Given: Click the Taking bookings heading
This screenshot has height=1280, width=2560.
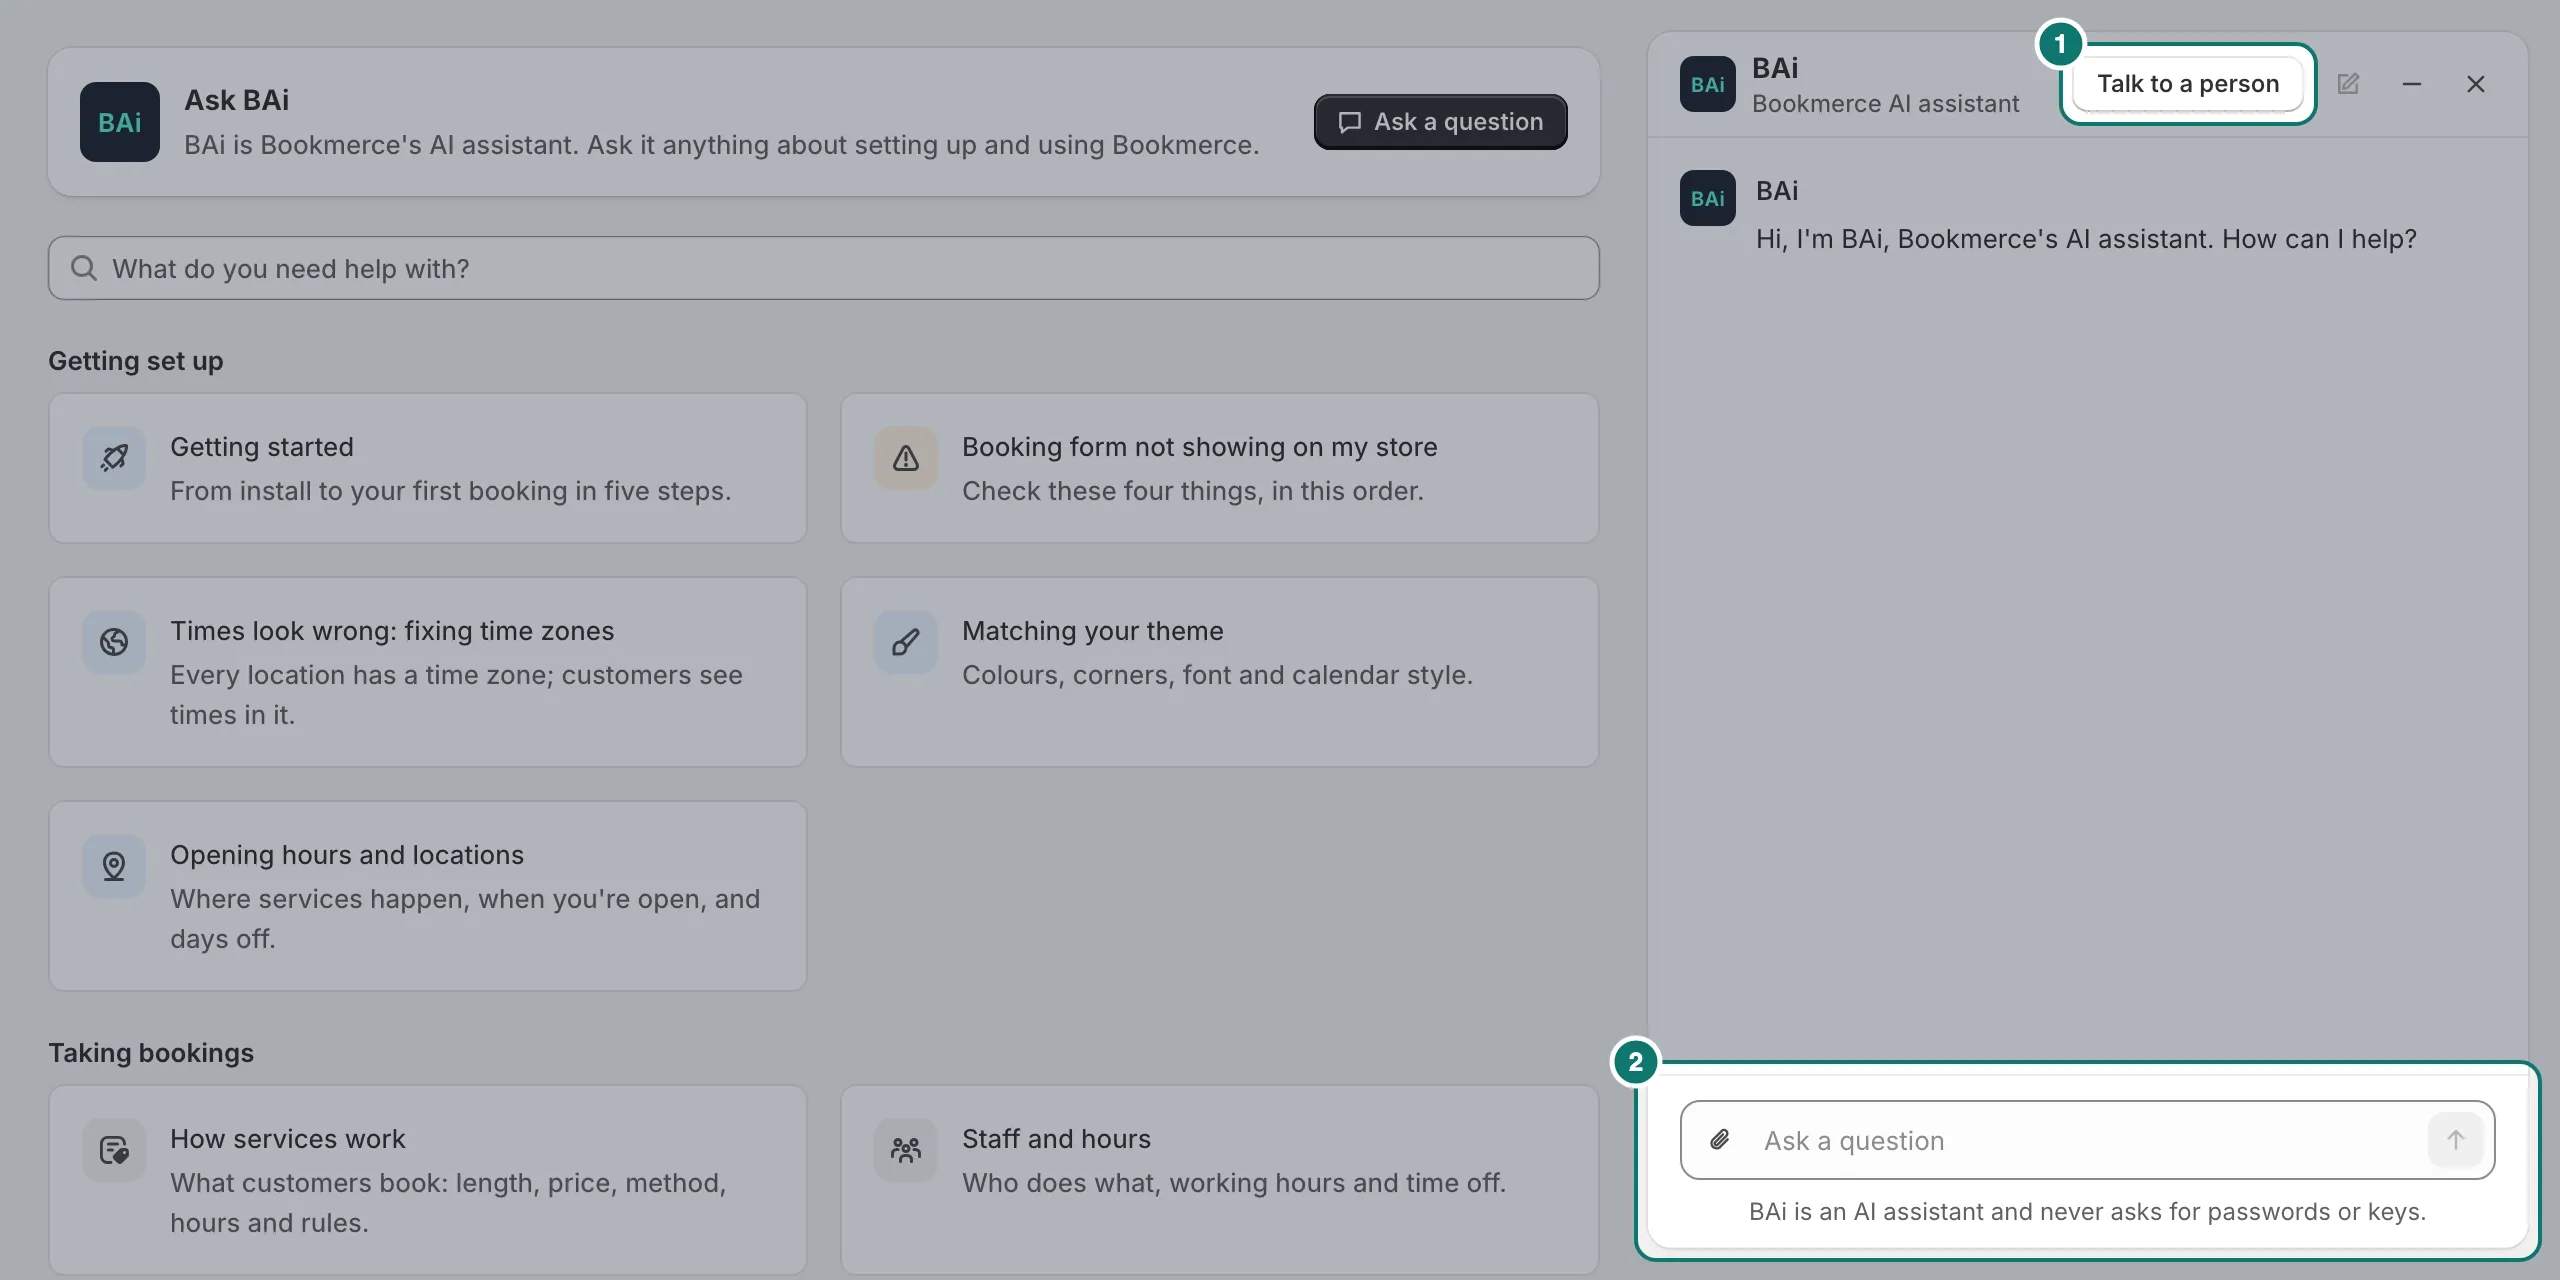Looking at the screenshot, I should tap(151, 1053).
